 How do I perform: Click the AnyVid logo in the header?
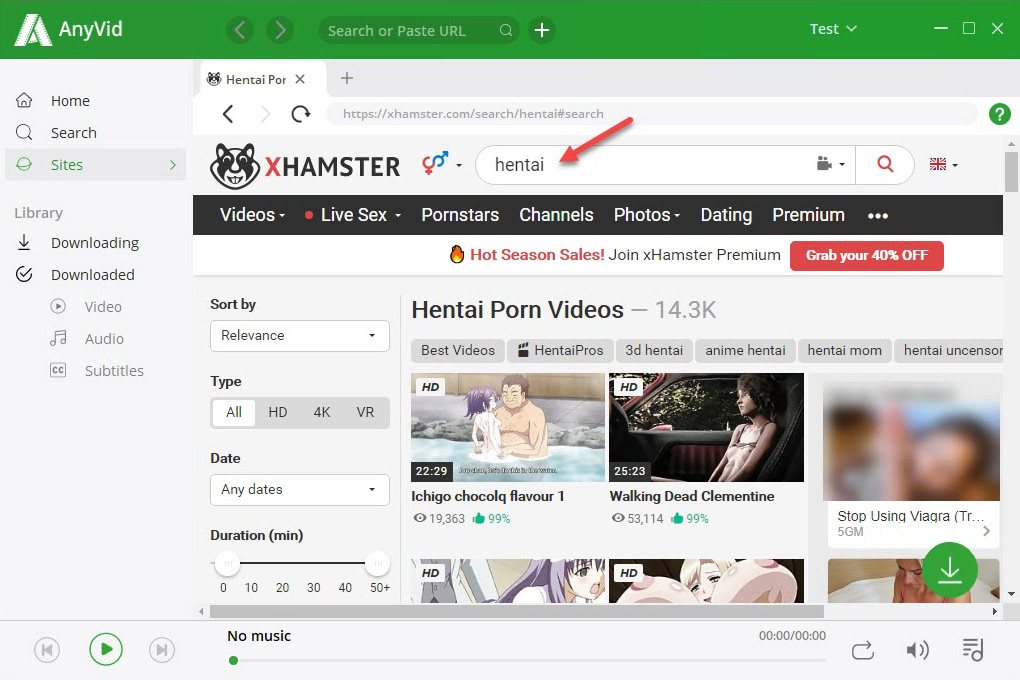tap(69, 30)
